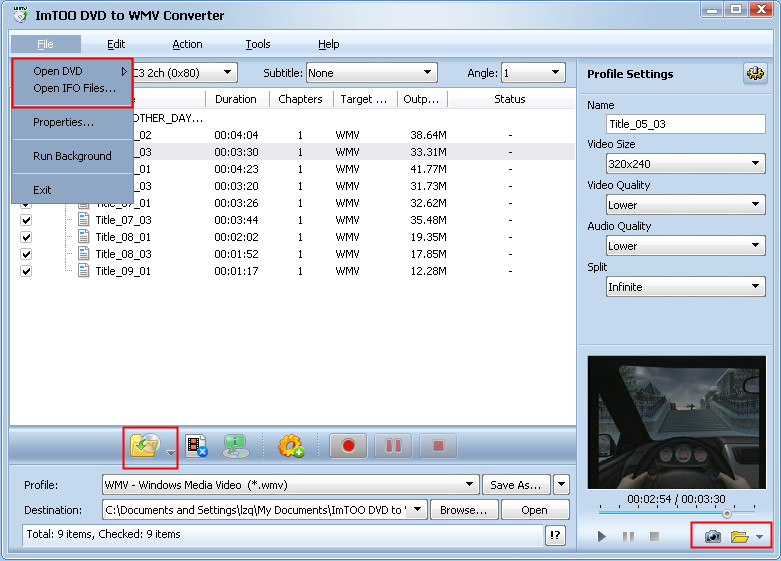
Task: Expand snapshot folder dropdown arrow
Action: (759, 537)
